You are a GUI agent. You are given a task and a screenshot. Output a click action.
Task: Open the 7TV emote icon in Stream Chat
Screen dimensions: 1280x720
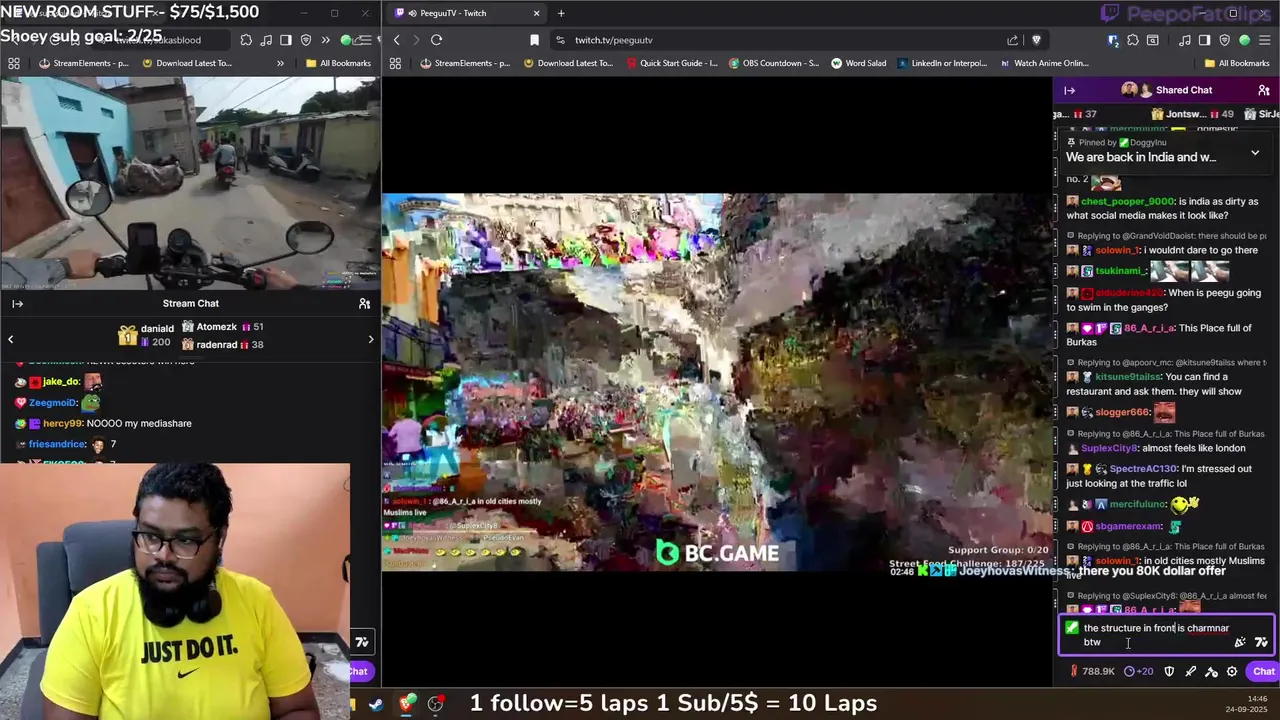(x=362, y=642)
